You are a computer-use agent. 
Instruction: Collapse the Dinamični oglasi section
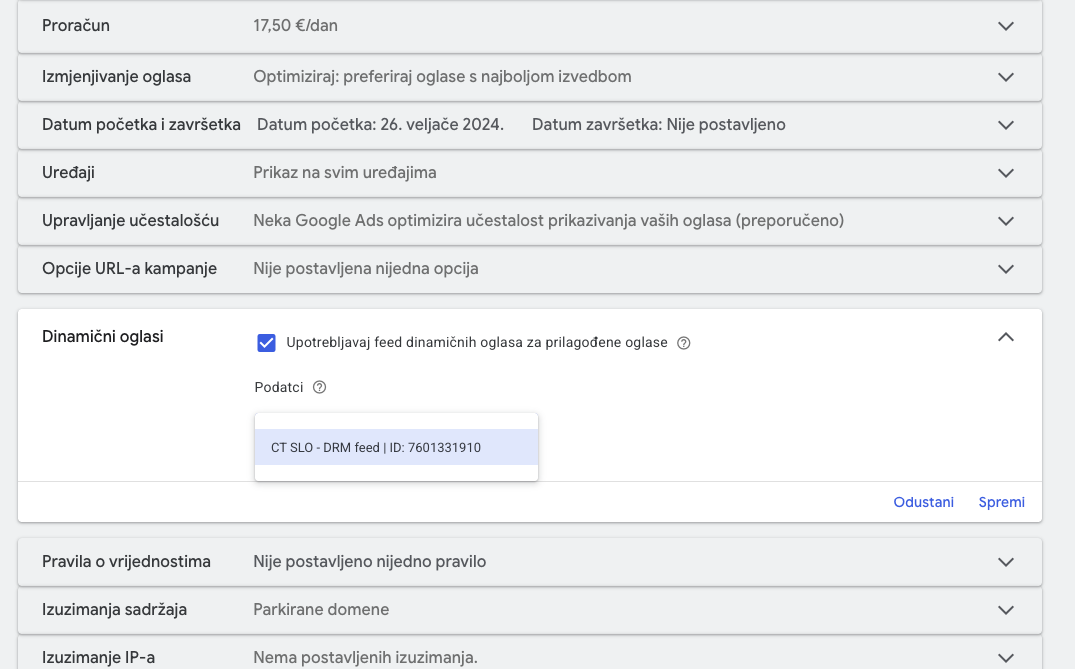[x=1006, y=337]
